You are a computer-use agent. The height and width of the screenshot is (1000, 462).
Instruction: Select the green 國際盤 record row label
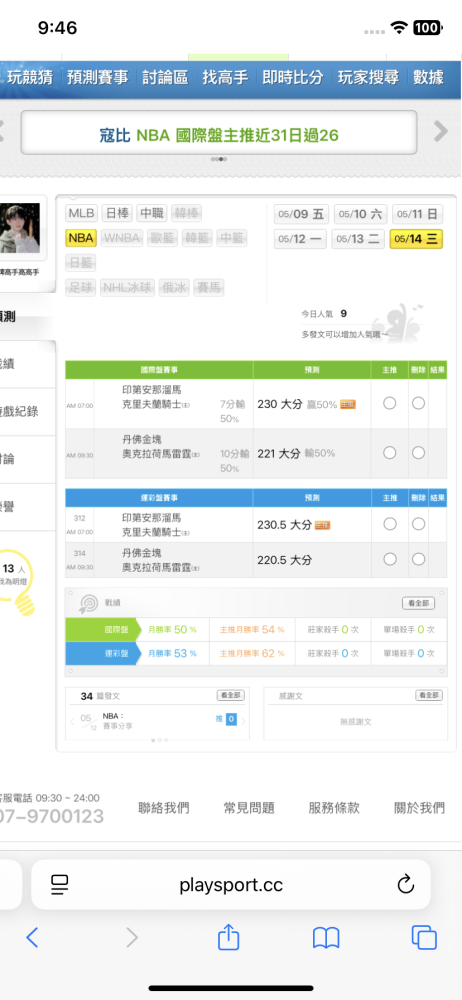pyautogui.click(x=103, y=629)
